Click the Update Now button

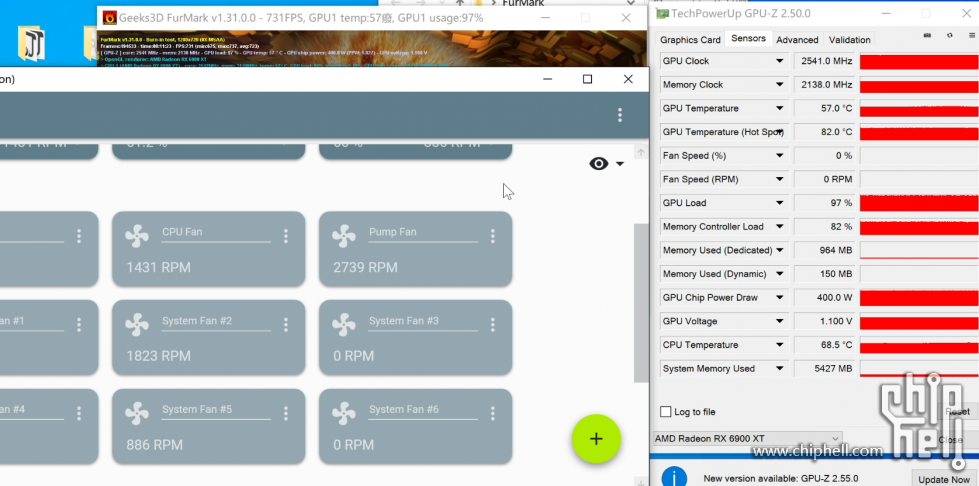point(944,479)
